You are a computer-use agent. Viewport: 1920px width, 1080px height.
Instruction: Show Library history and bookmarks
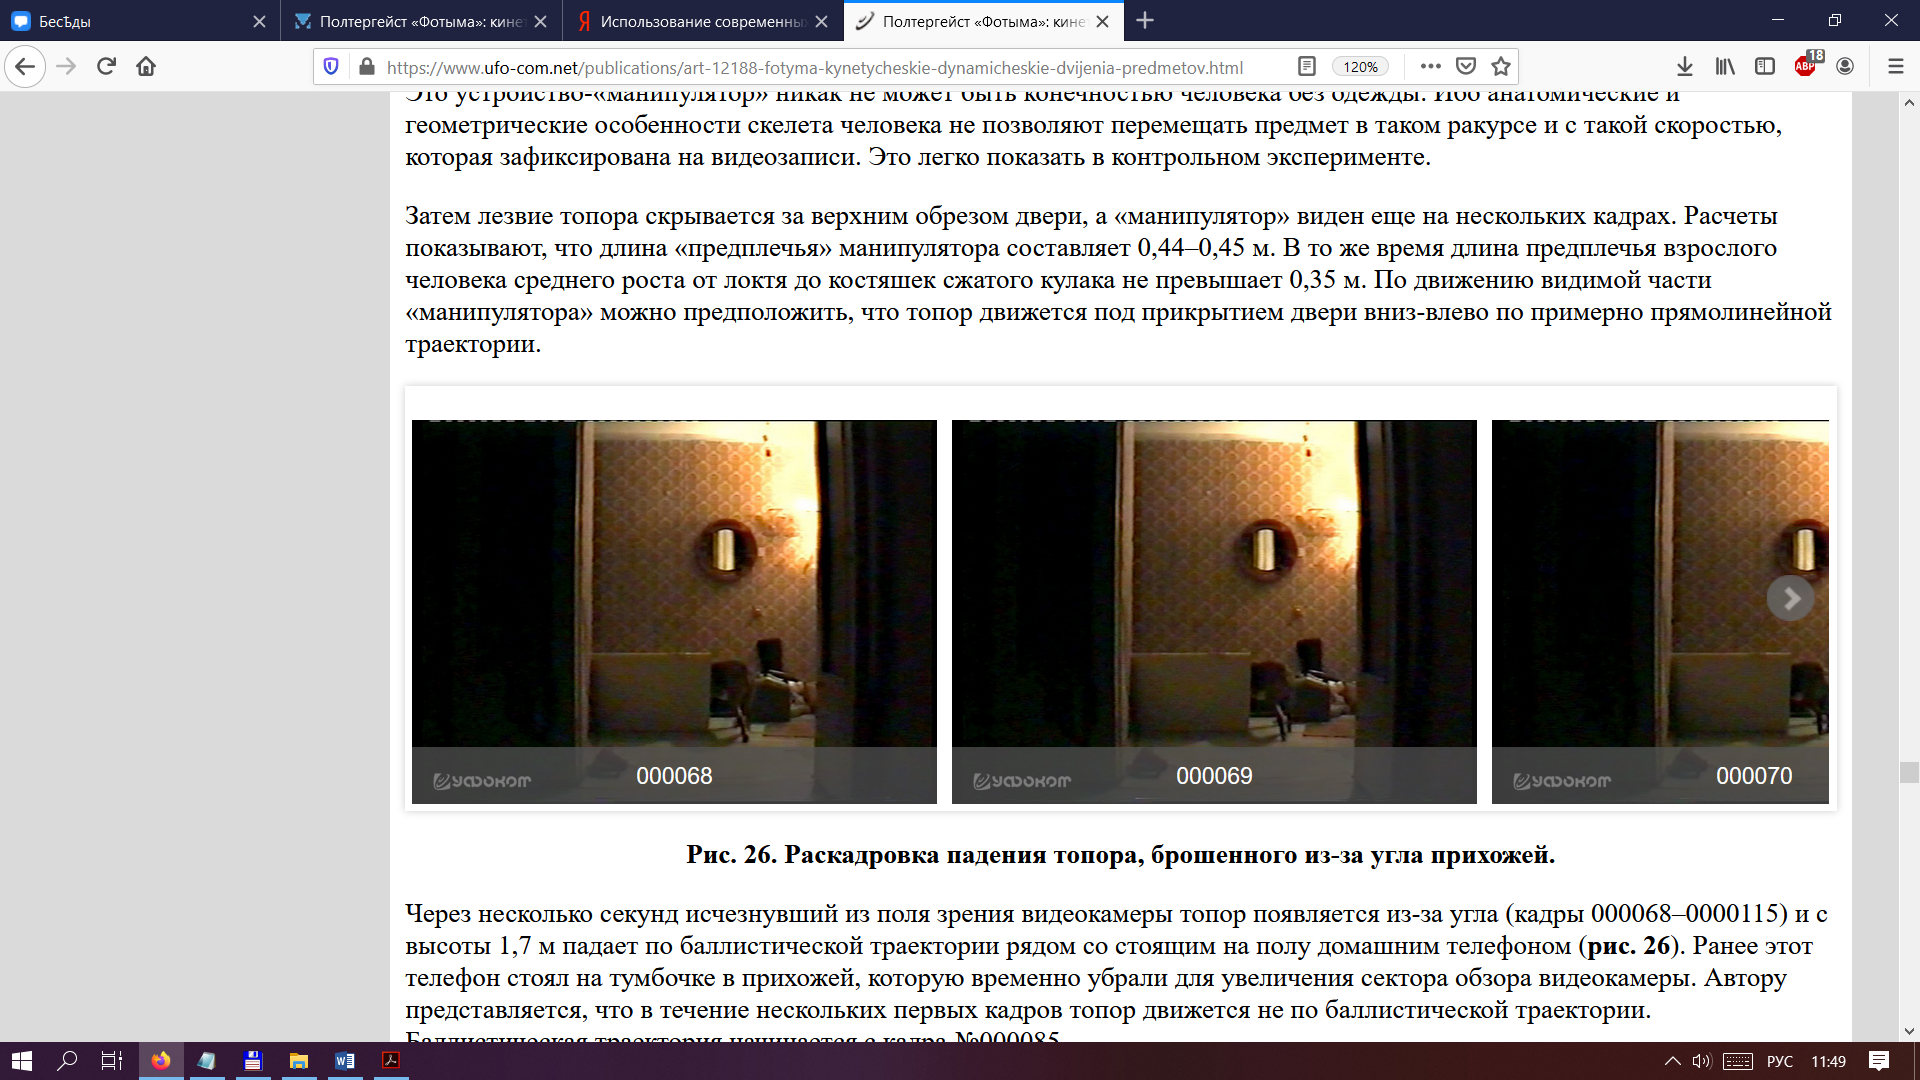(1725, 66)
